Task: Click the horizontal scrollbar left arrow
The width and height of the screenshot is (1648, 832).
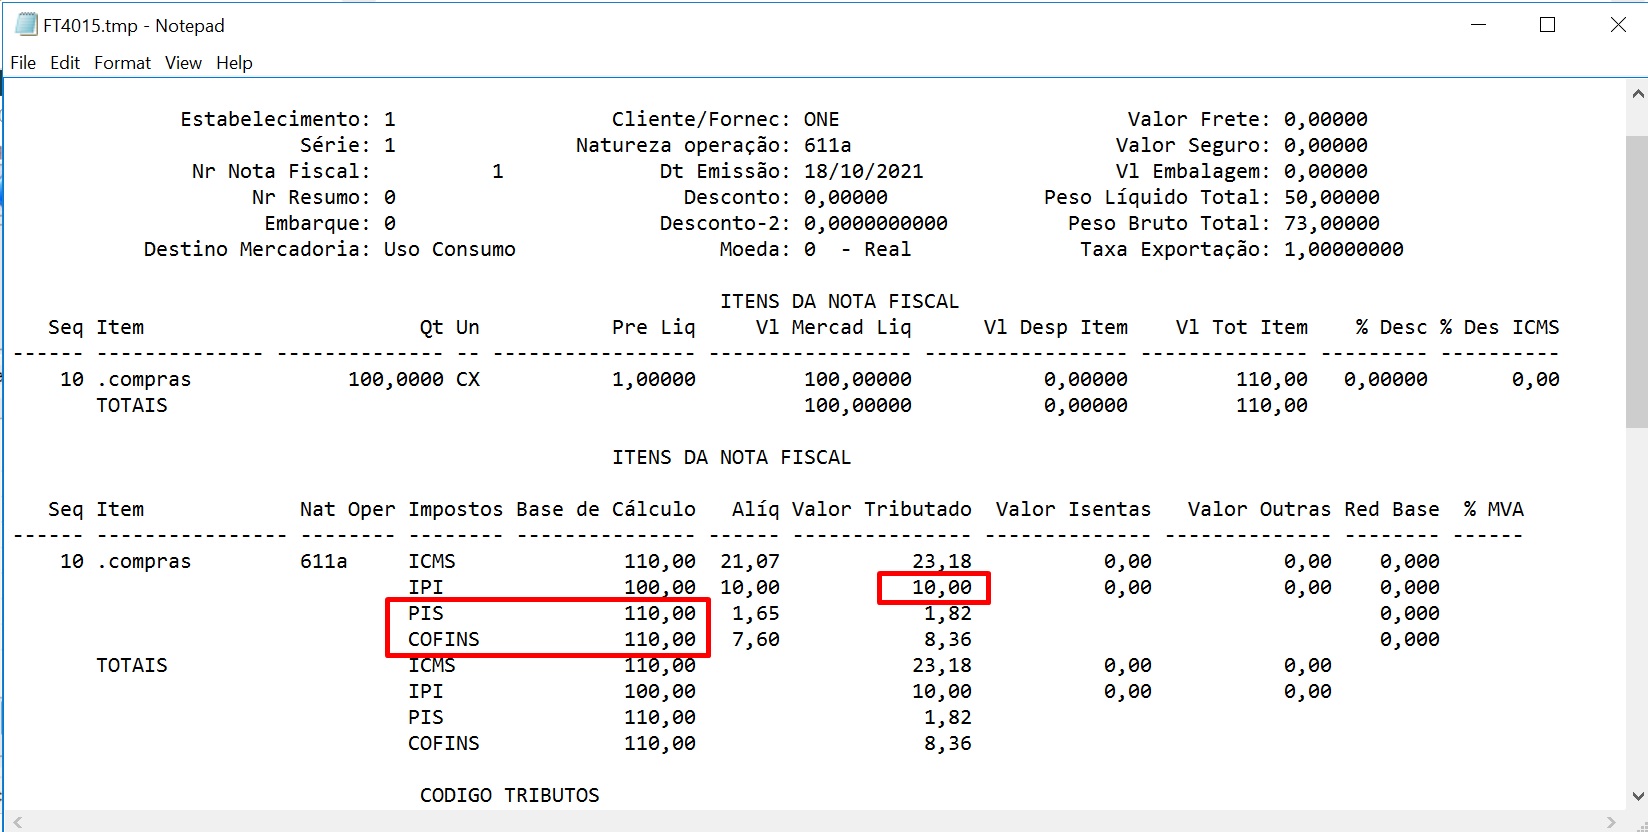Action: [x=16, y=822]
